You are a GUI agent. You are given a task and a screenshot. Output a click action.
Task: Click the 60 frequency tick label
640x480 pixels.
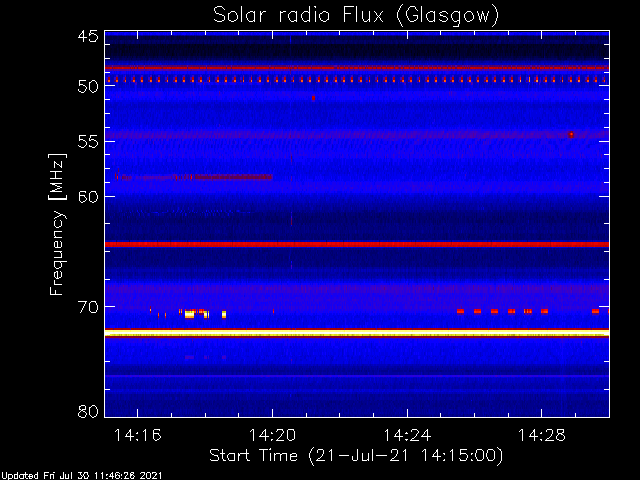click(x=88, y=197)
